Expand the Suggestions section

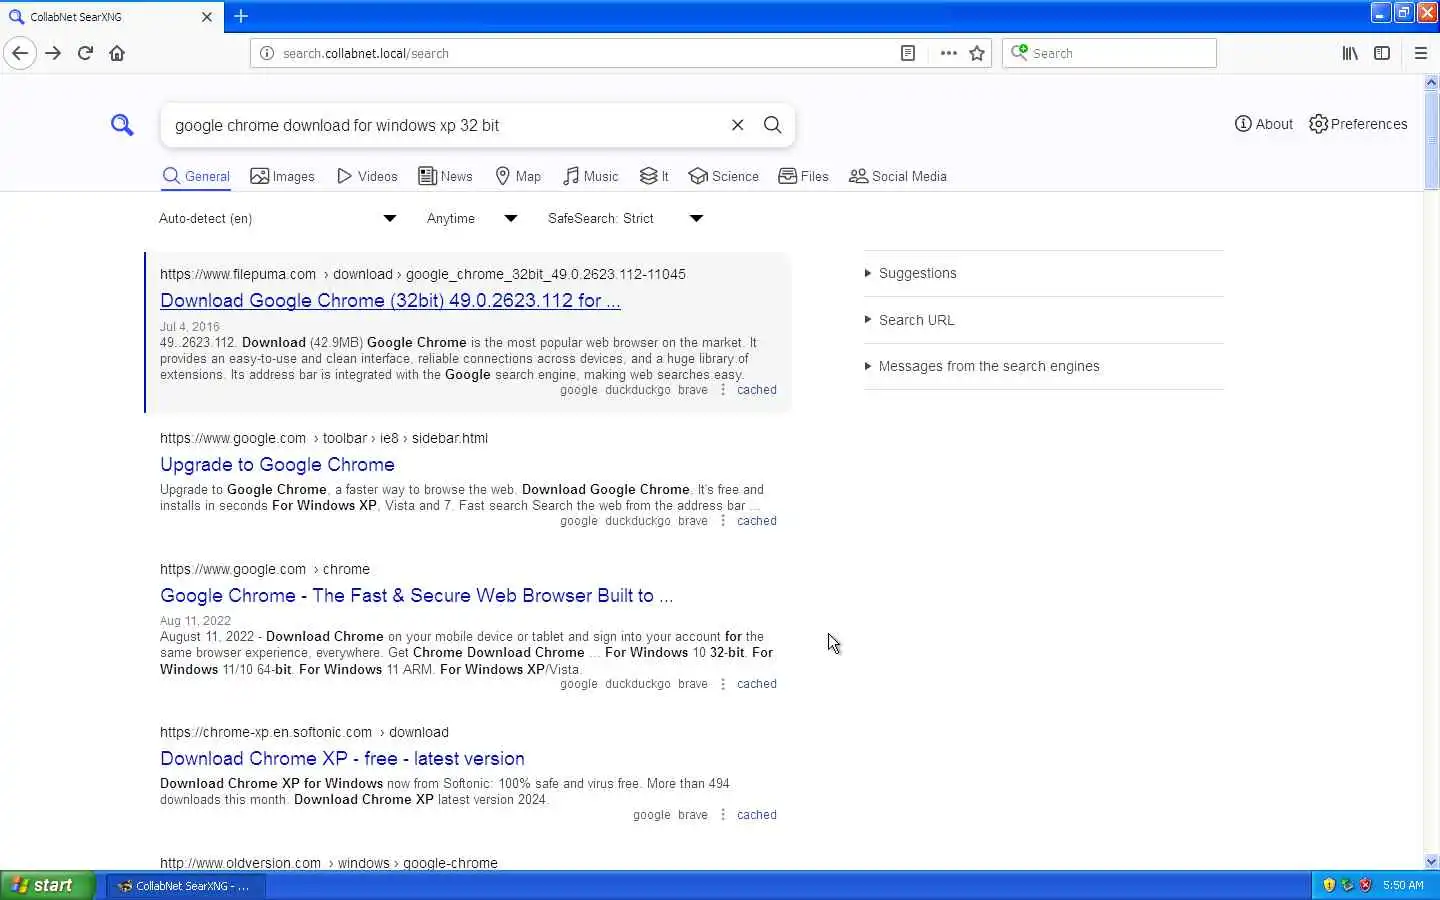1044,273
